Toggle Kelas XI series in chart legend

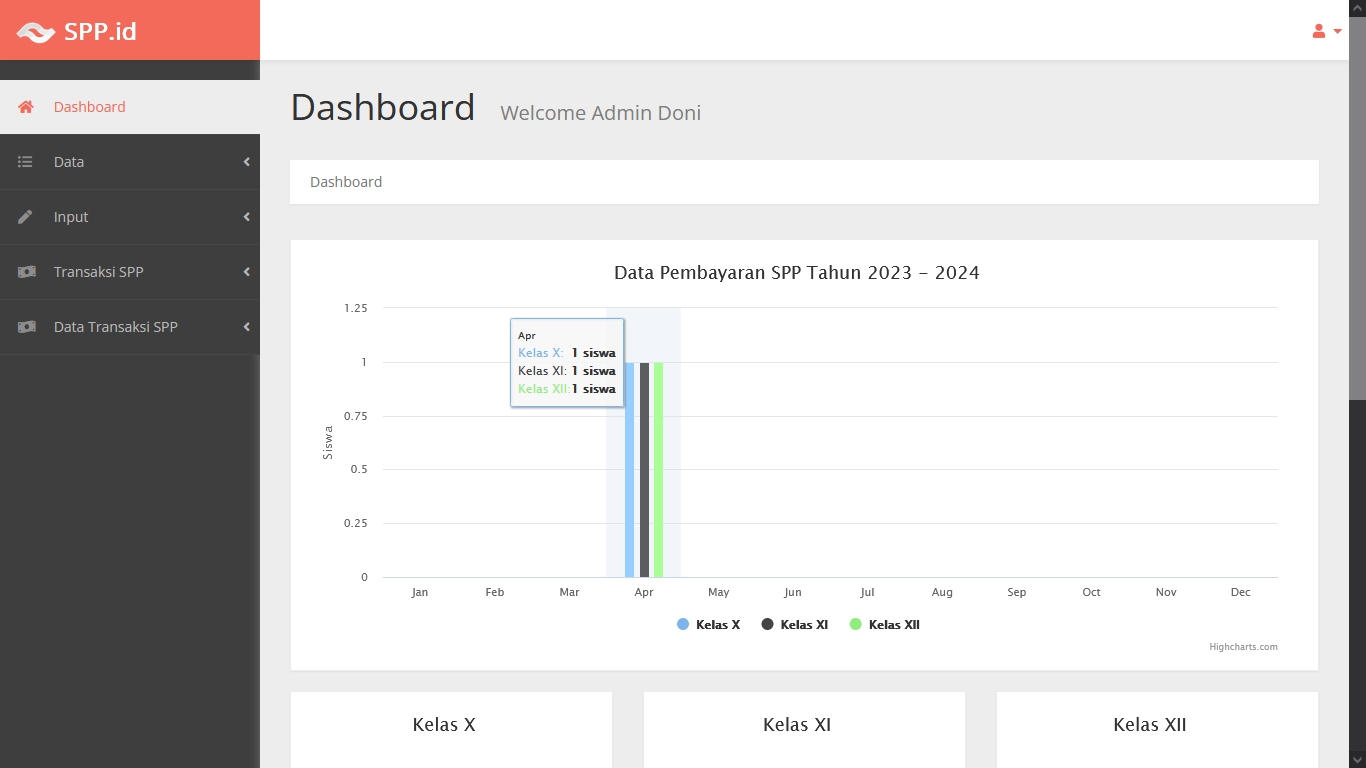[794, 624]
